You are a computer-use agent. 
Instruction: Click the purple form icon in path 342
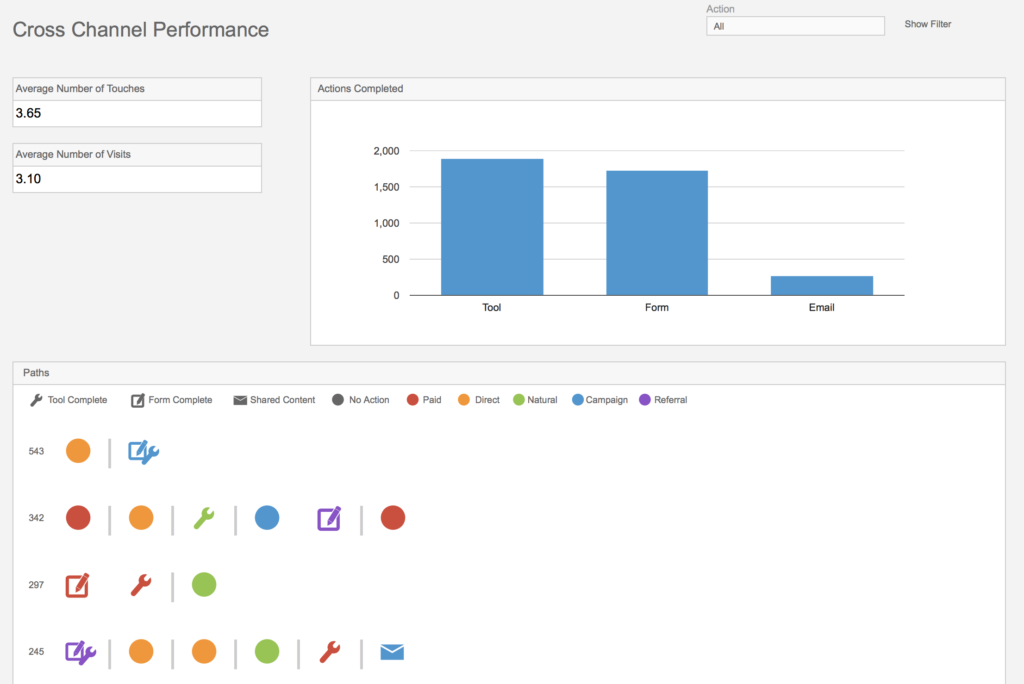tap(329, 518)
